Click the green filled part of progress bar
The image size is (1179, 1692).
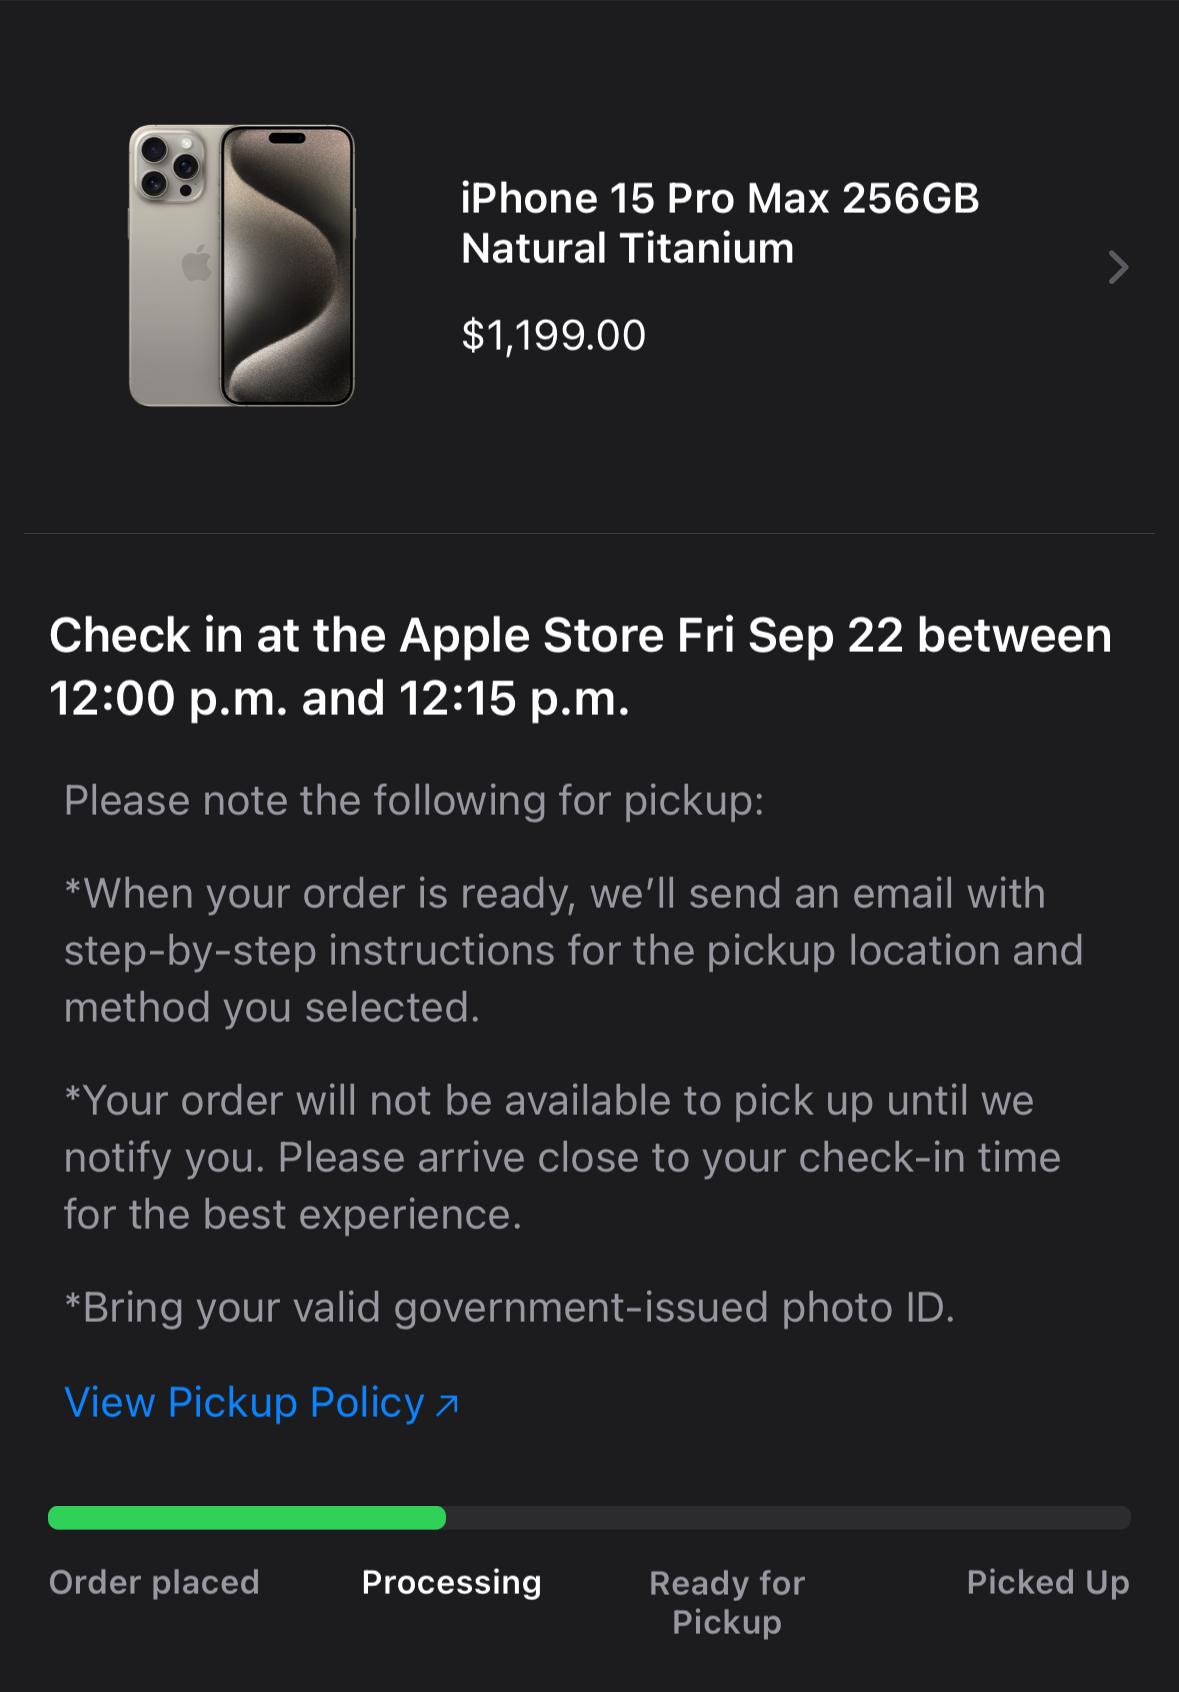click(x=246, y=1517)
